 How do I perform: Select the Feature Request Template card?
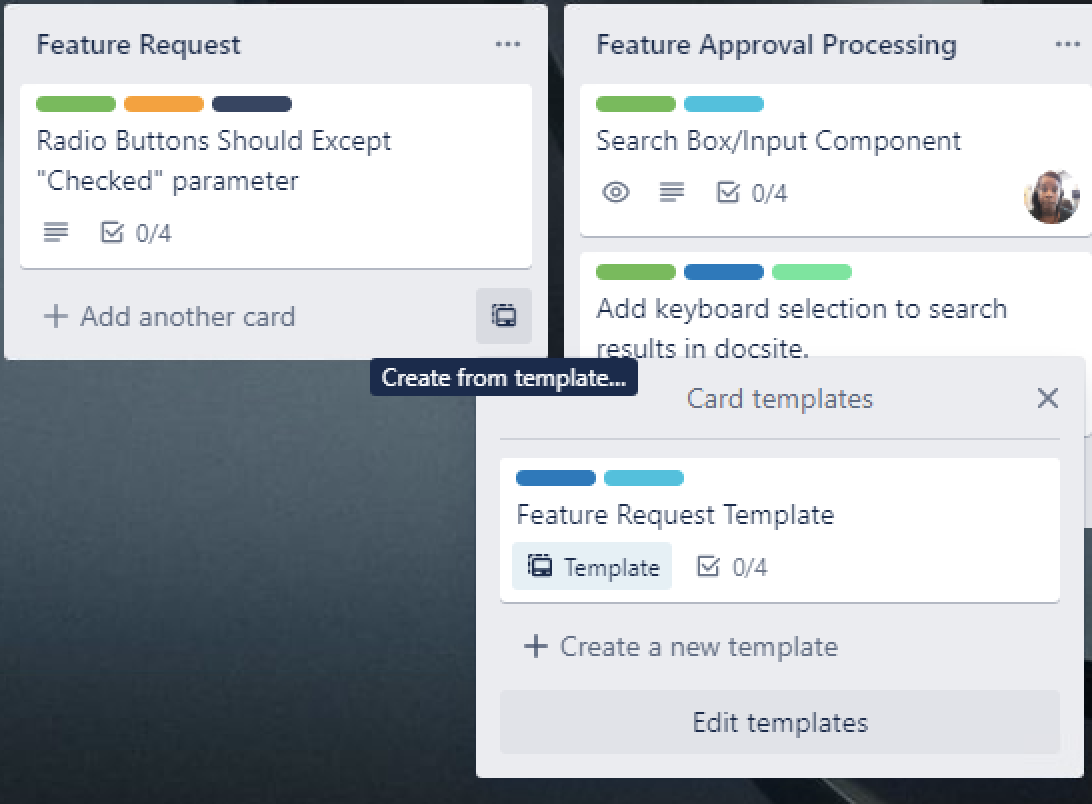tap(675, 514)
